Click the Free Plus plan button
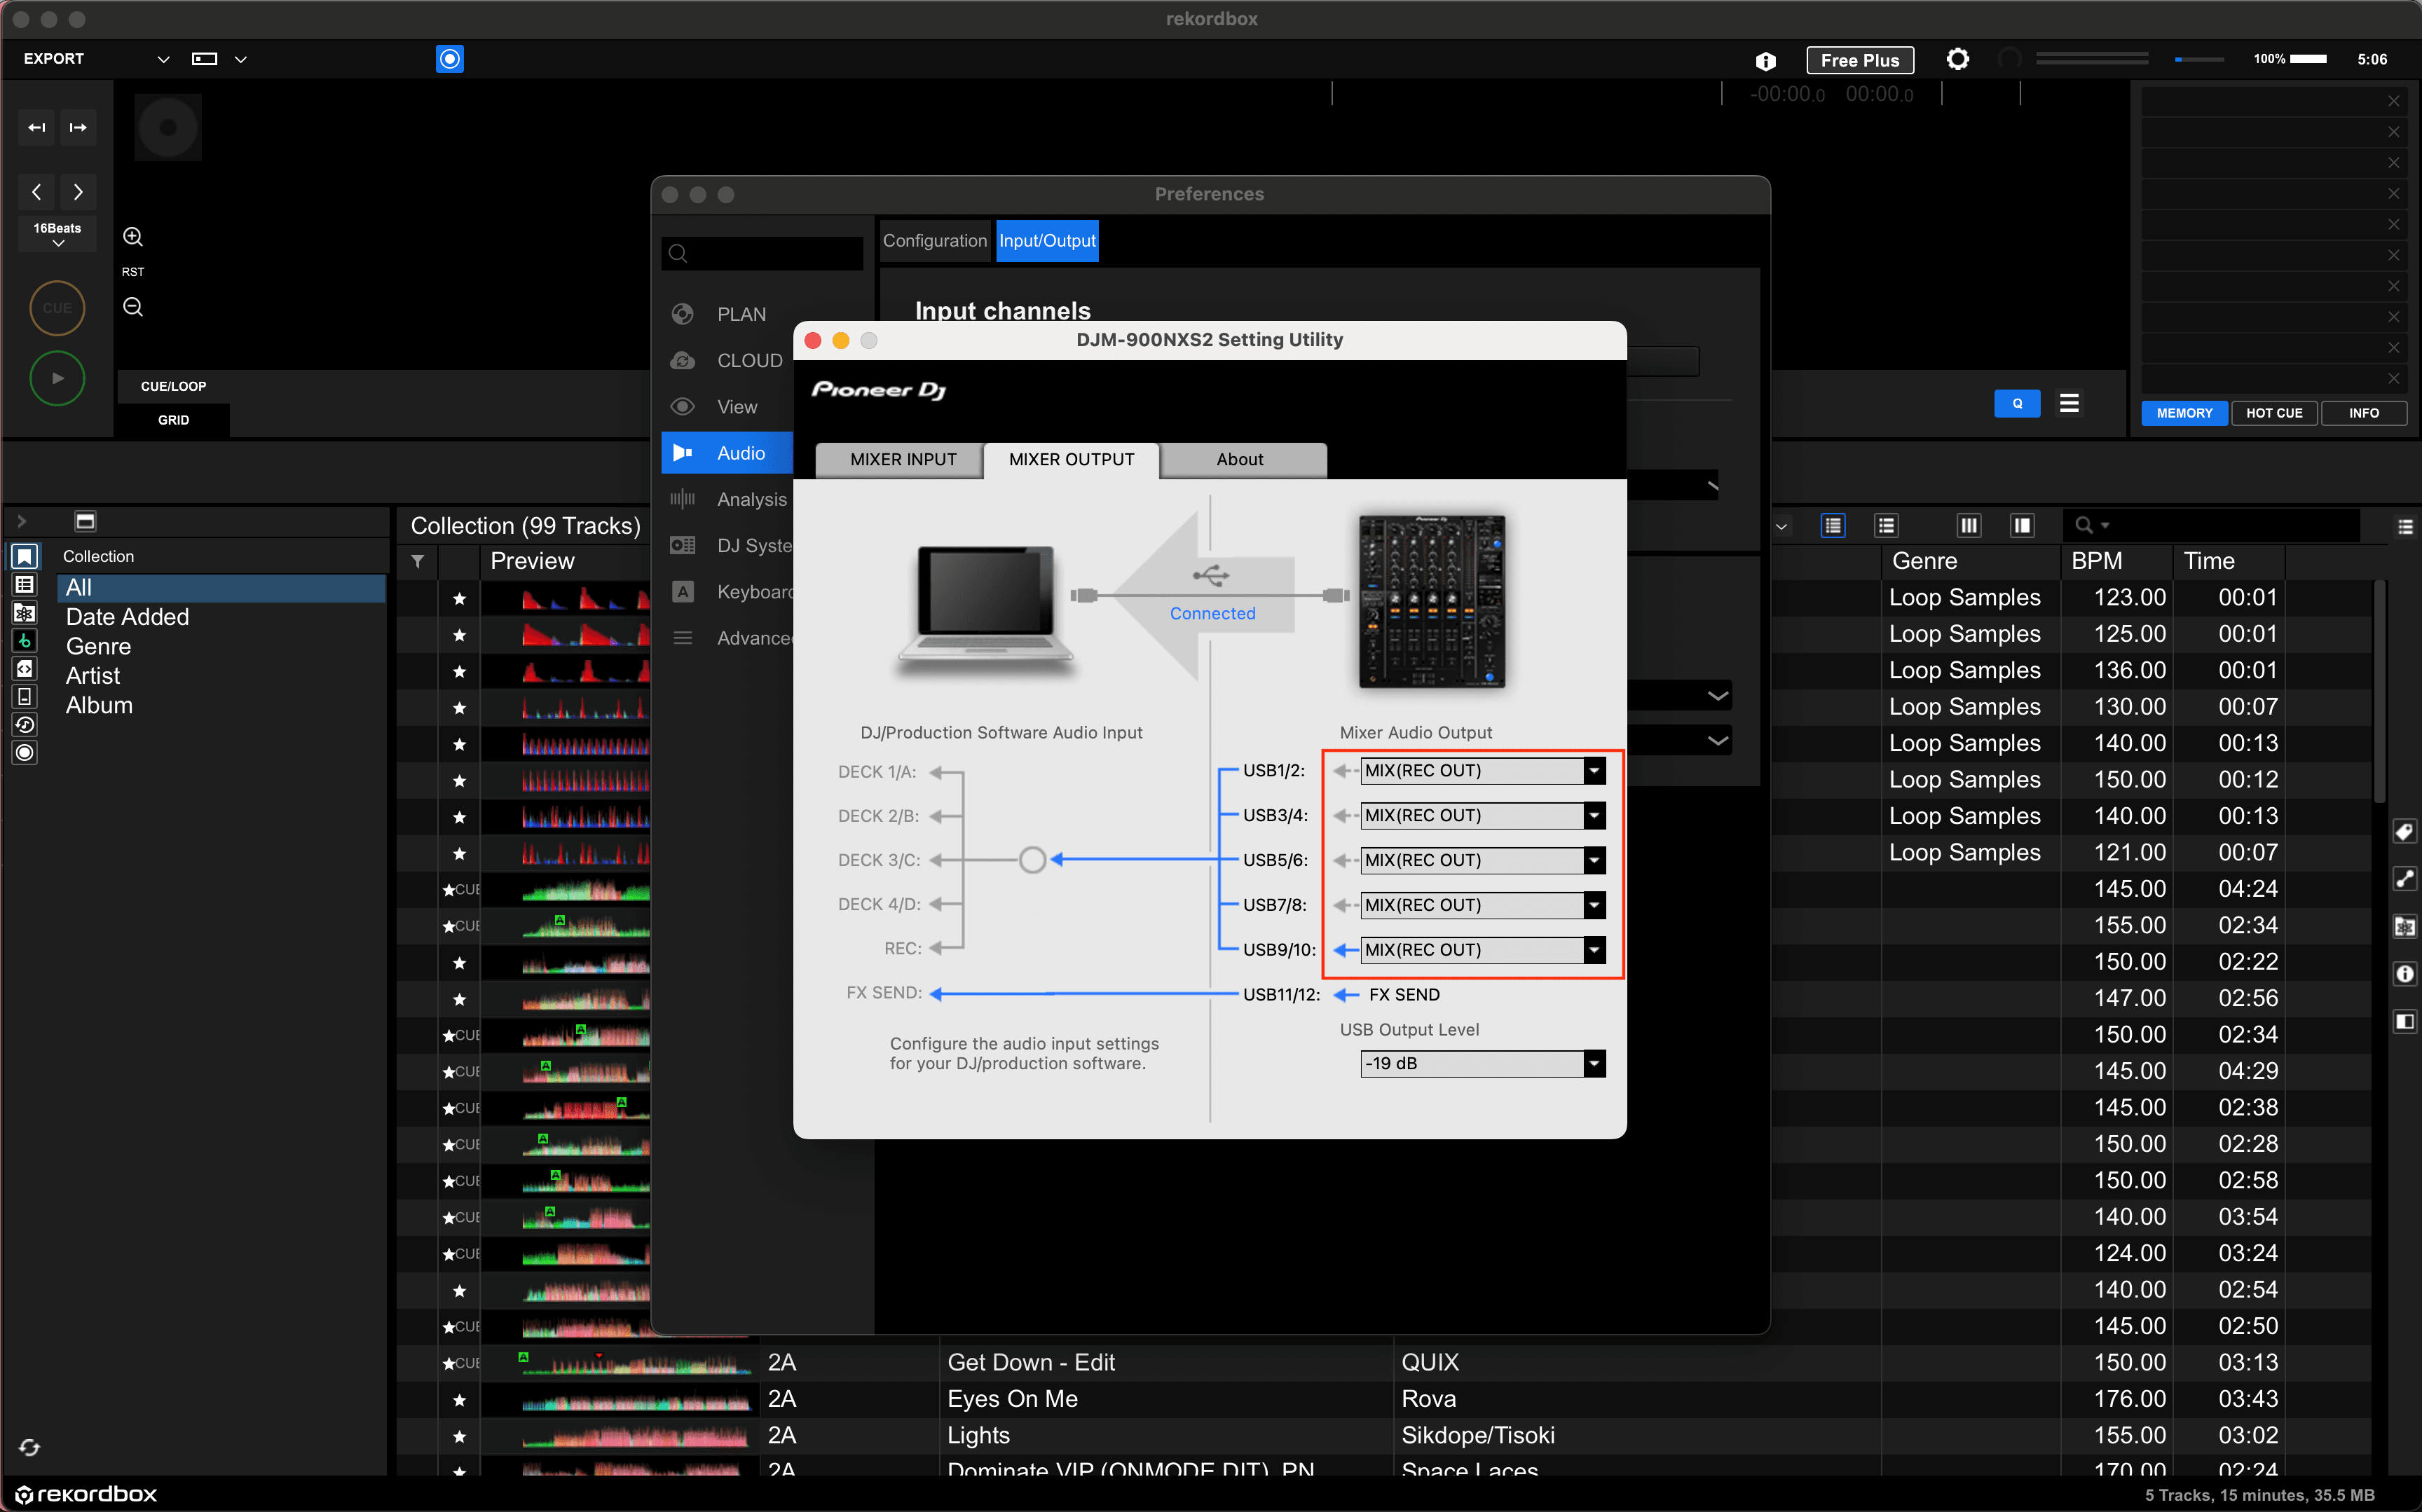The height and width of the screenshot is (1512, 2422). pos(1859,60)
